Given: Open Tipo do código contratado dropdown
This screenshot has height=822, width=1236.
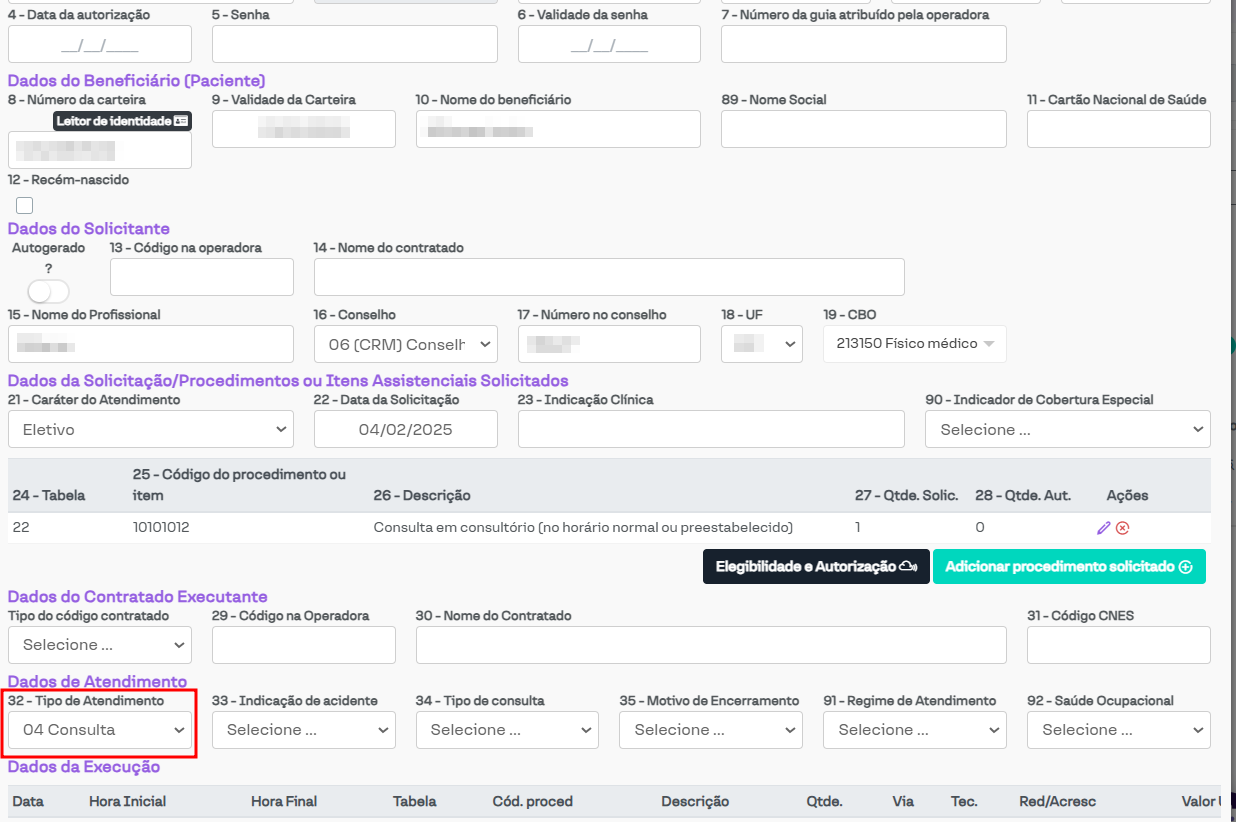Looking at the screenshot, I should (99, 645).
